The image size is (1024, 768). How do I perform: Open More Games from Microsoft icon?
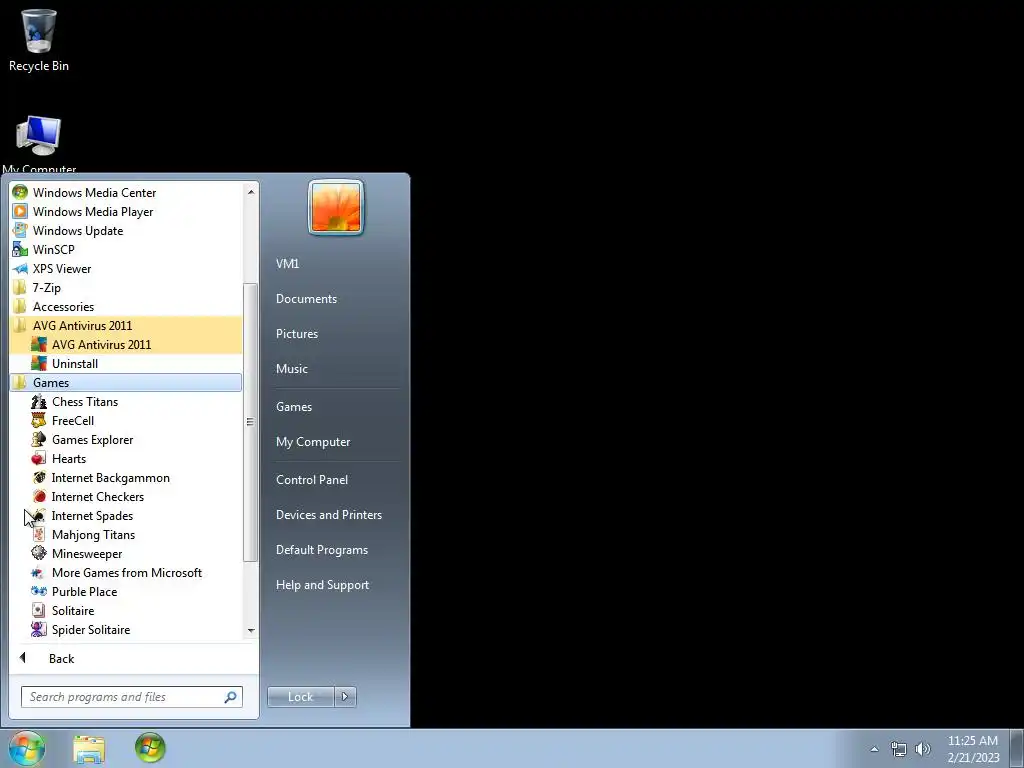[39, 572]
